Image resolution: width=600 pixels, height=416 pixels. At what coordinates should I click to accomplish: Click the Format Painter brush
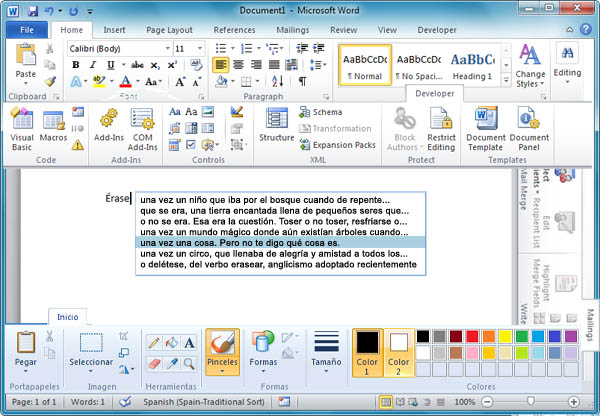click(50, 82)
